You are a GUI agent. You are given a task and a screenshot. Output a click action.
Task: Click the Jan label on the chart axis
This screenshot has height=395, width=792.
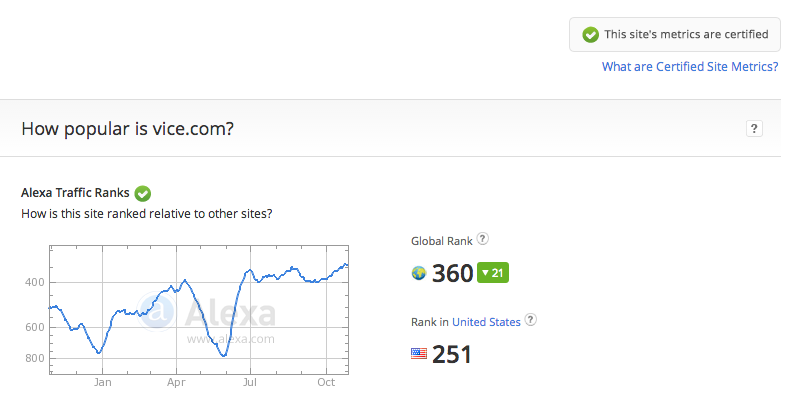click(103, 382)
